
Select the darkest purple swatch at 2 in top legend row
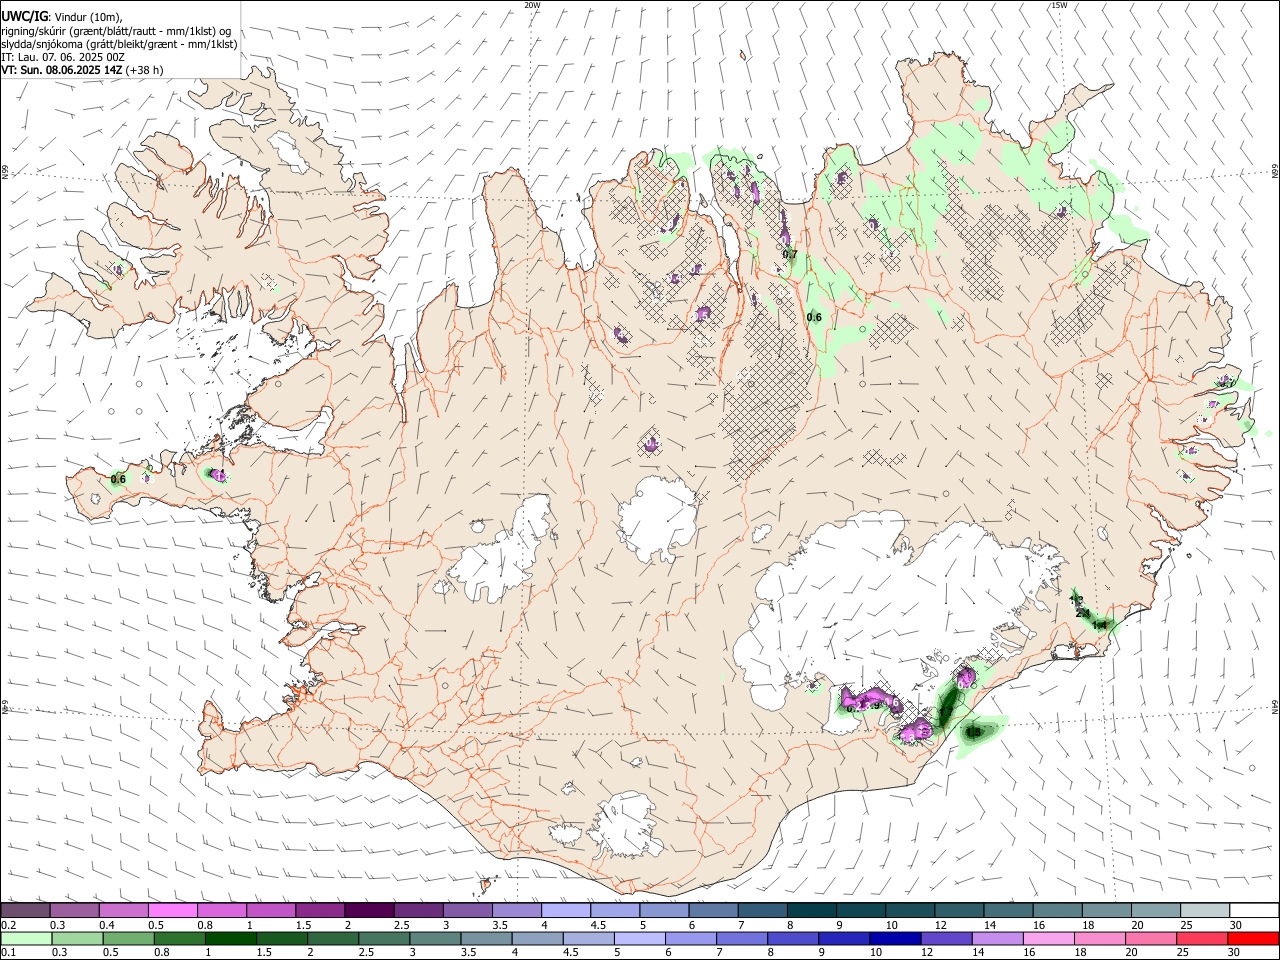pos(369,911)
